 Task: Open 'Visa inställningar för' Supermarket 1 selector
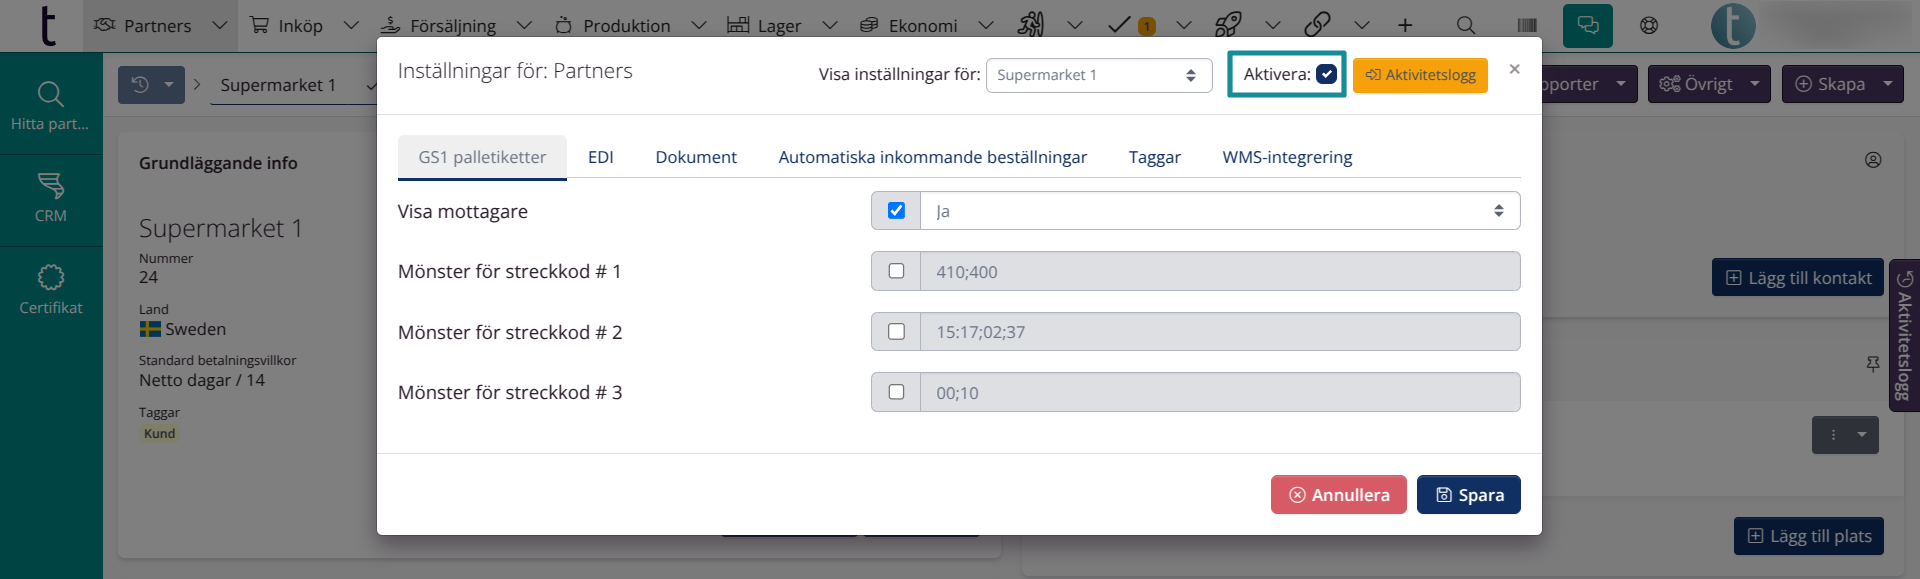(1099, 75)
